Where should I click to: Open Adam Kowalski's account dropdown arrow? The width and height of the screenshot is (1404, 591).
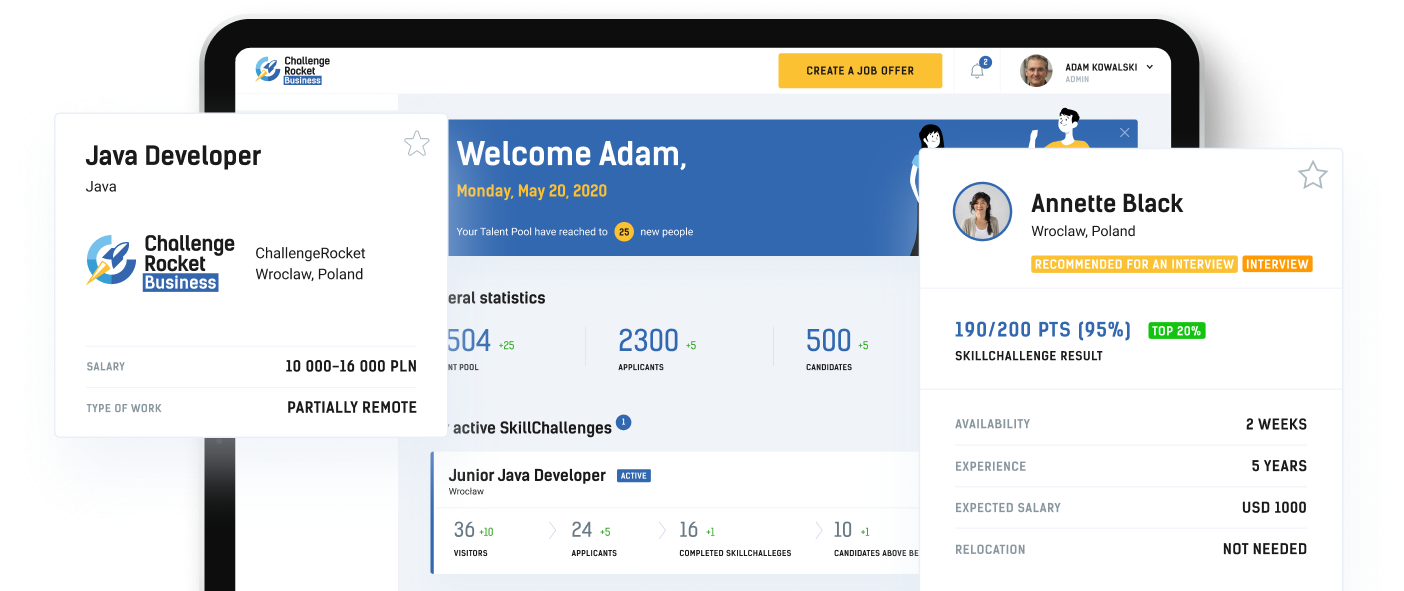point(1149,67)
